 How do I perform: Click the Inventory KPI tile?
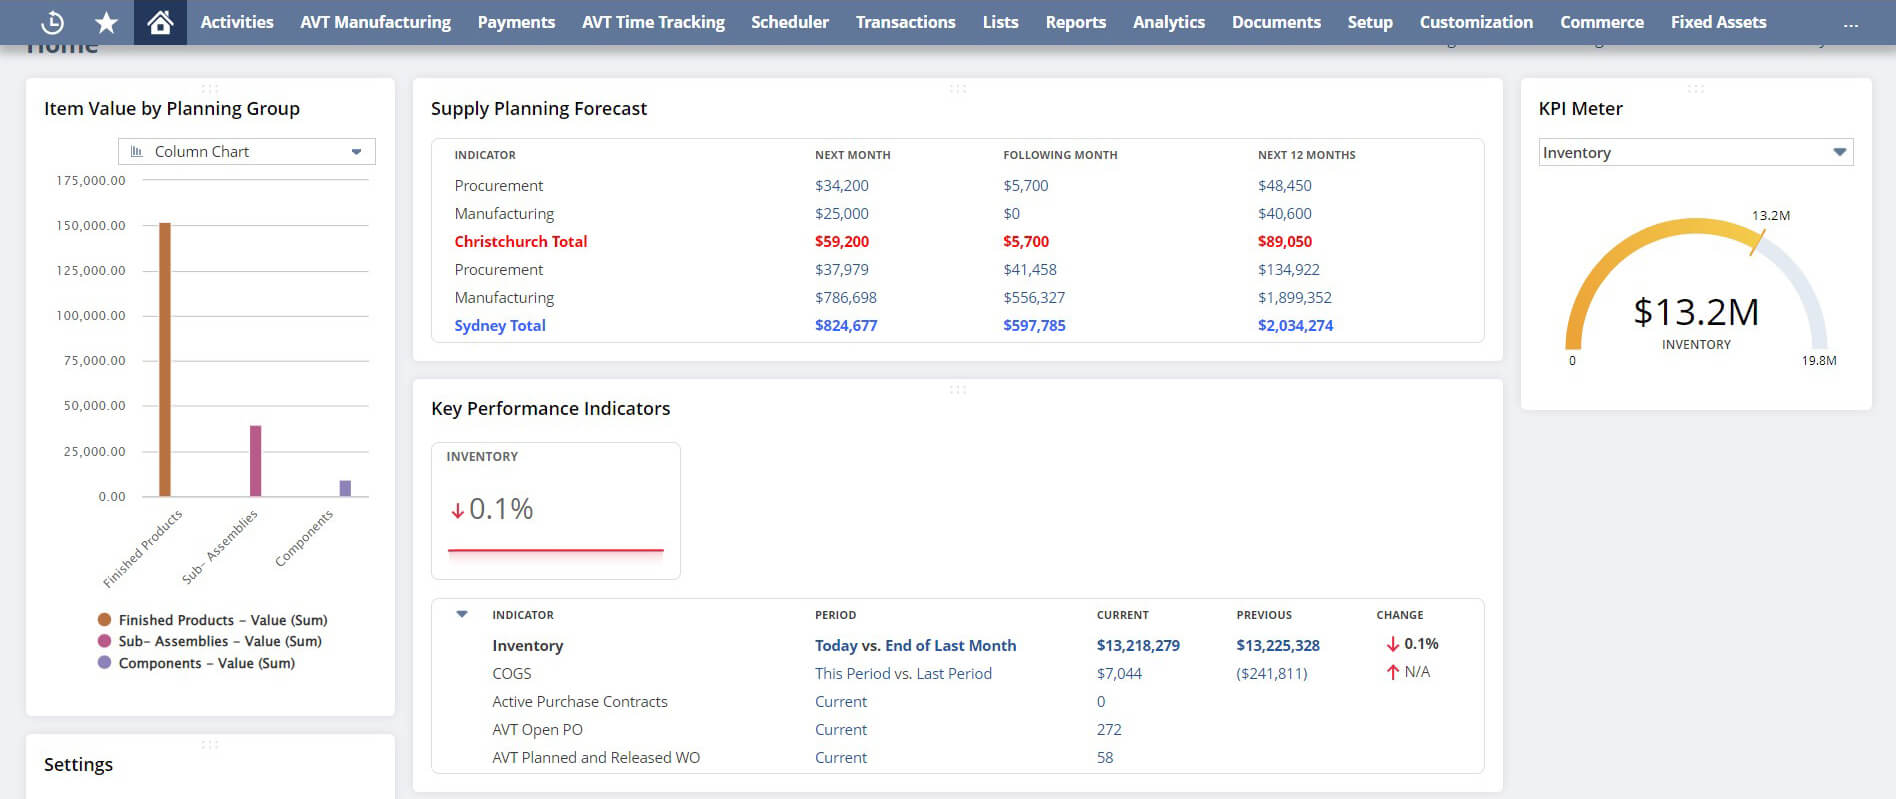[555, 510]
